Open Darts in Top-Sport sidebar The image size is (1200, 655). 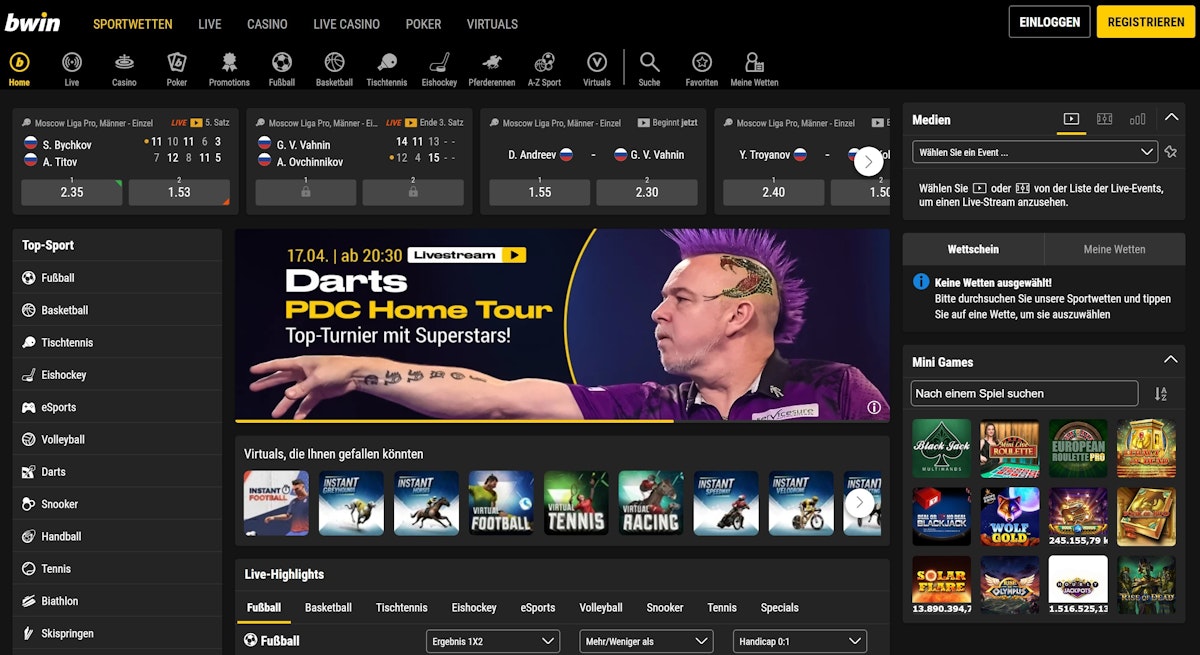pos(117,472)
